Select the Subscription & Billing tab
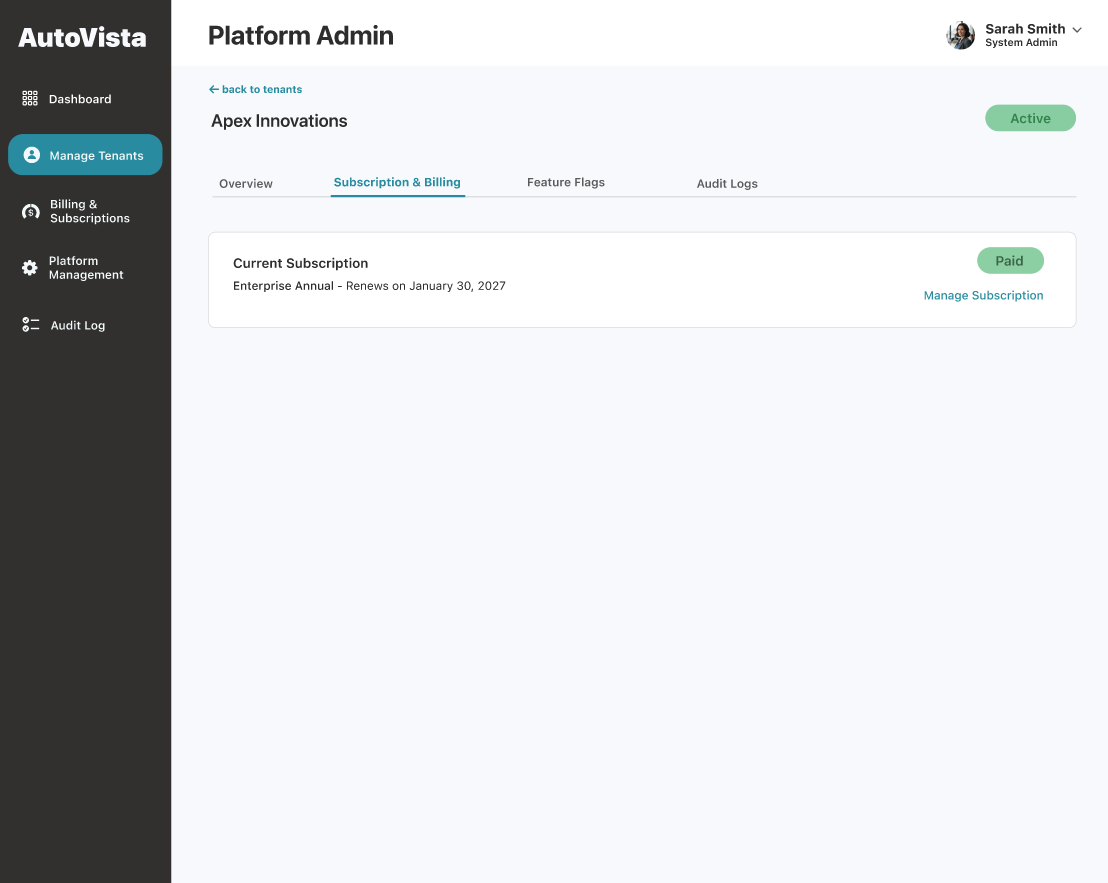This screenshot has height=883, width=1108. (x=397, y=183)
